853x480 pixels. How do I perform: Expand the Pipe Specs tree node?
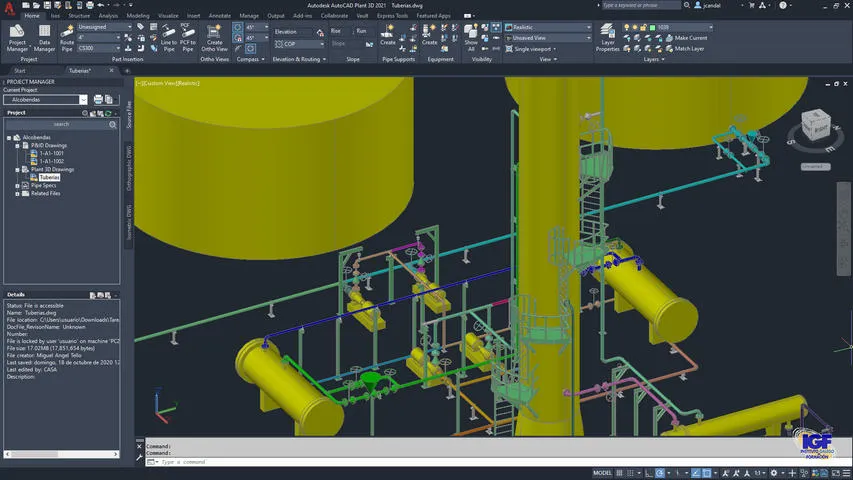pyautogui.click(x=17, y=186)
